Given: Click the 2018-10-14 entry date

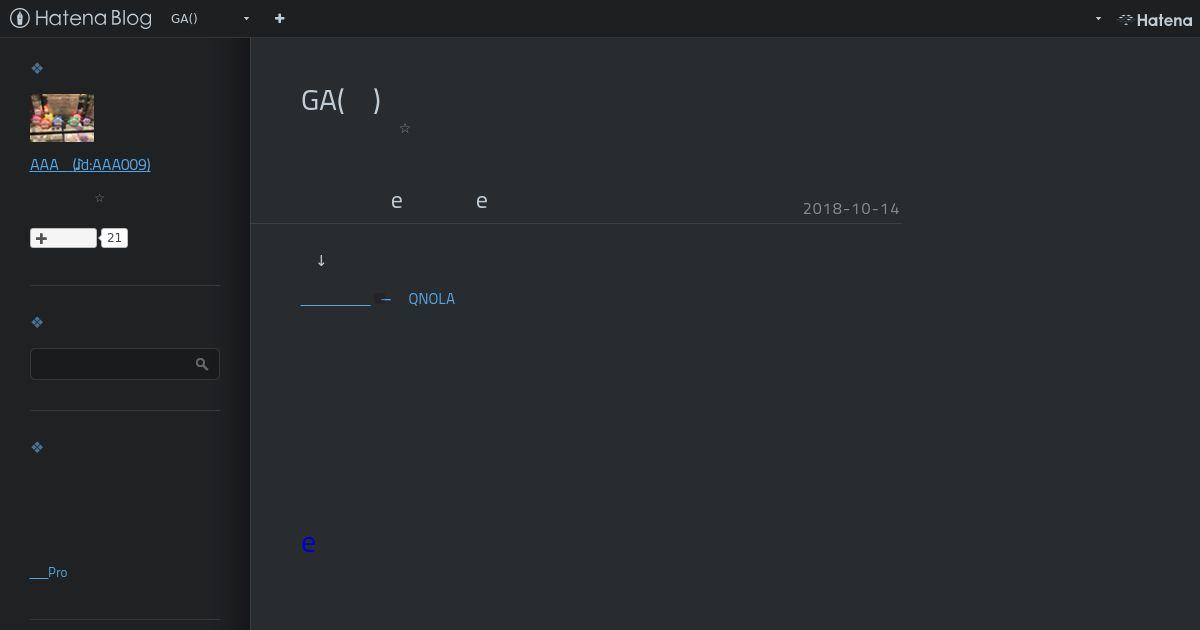Looking at the screenshot, I should (x=851, y=208).
